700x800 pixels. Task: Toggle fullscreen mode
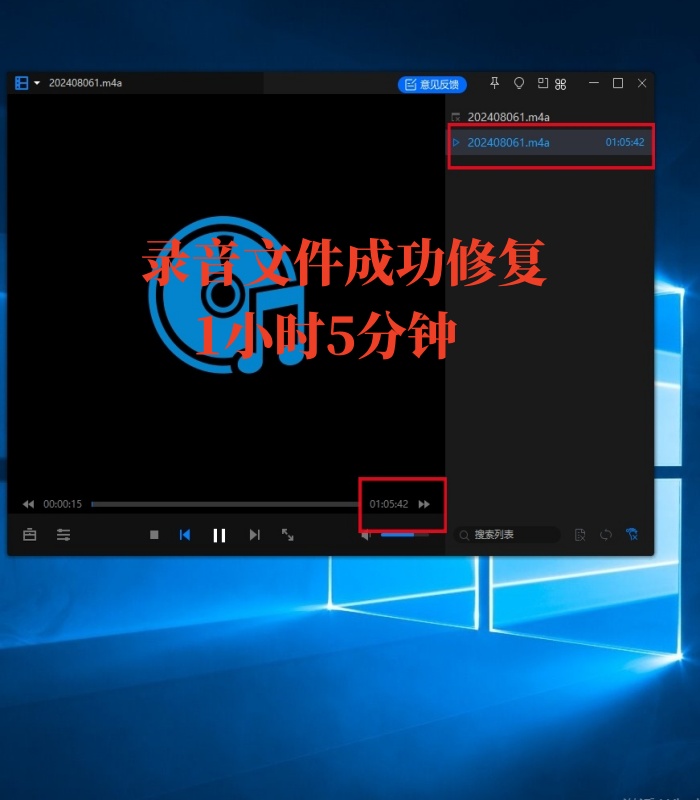(288, 535)
